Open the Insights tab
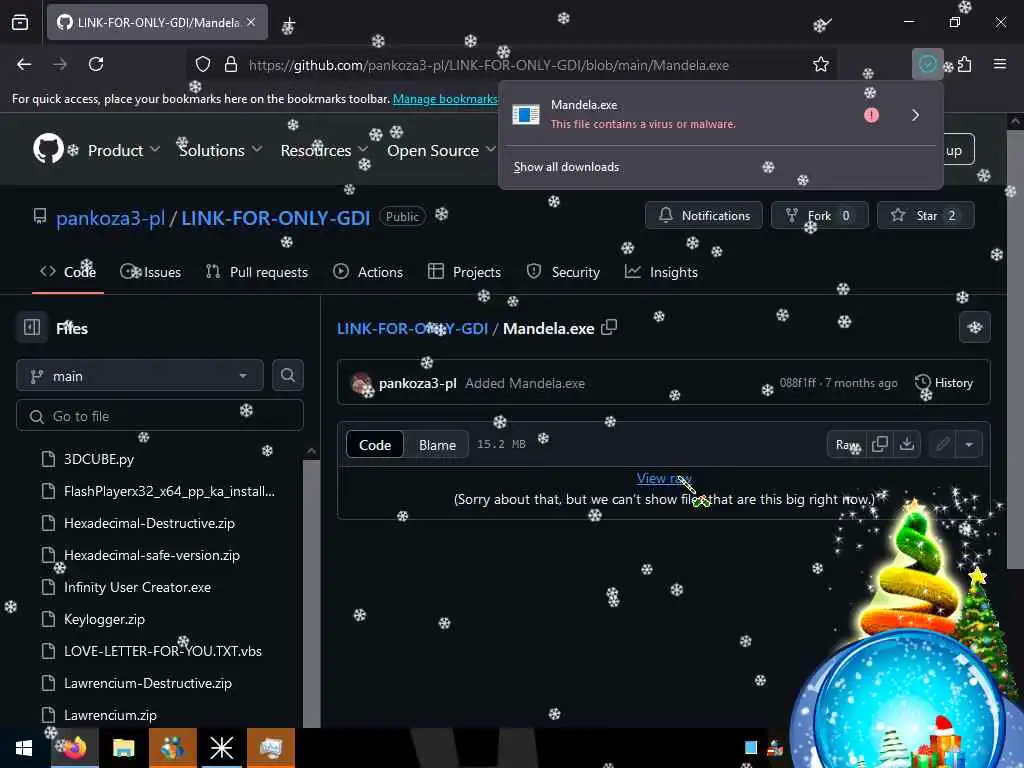Viewport: 1024px width, 768px height. [x=662, y=272]
